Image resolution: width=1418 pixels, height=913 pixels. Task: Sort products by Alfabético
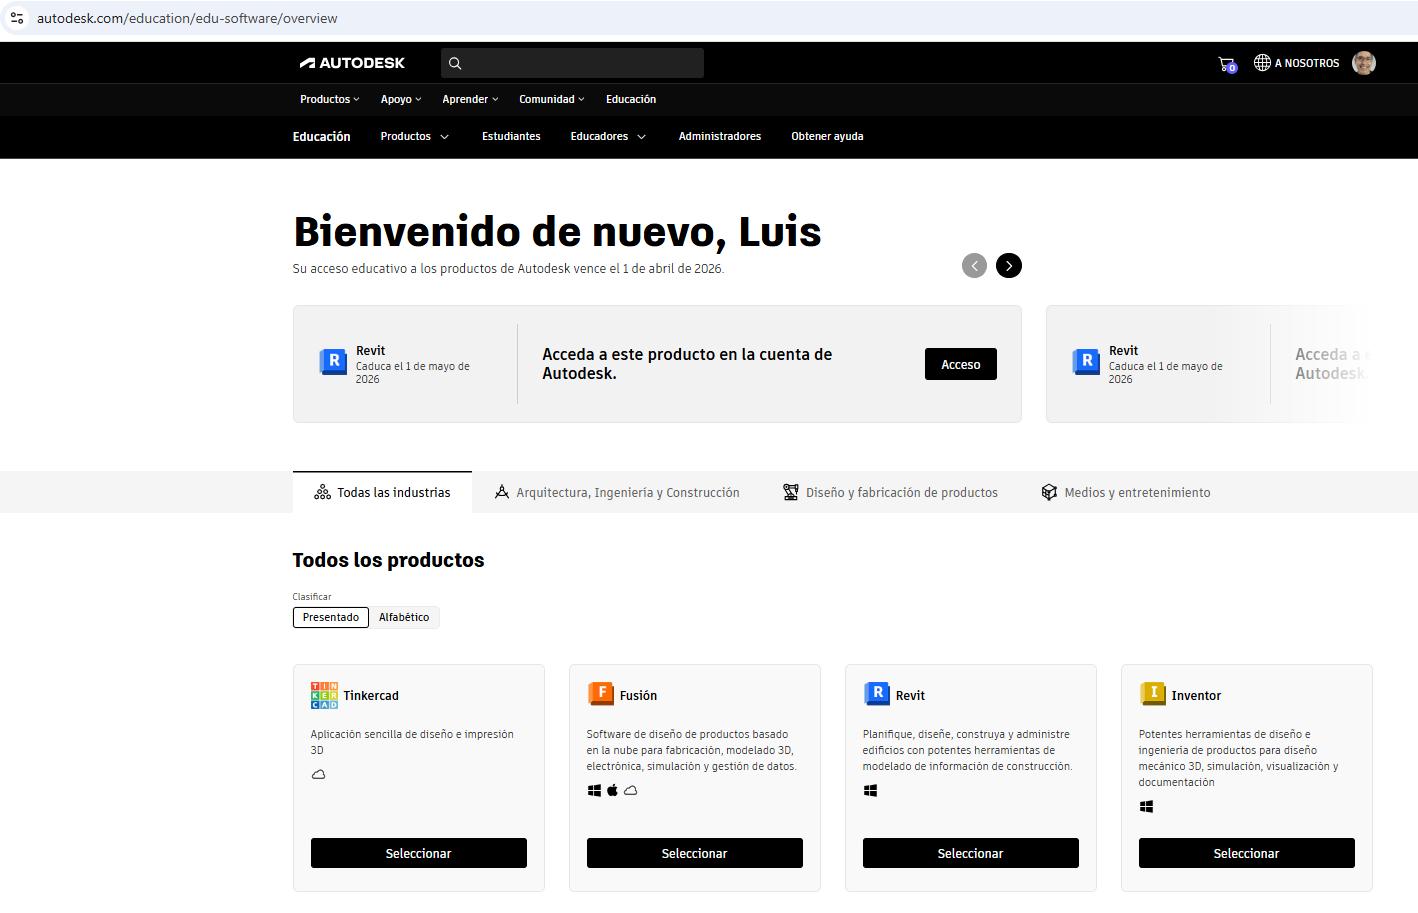tap(404, 617)
